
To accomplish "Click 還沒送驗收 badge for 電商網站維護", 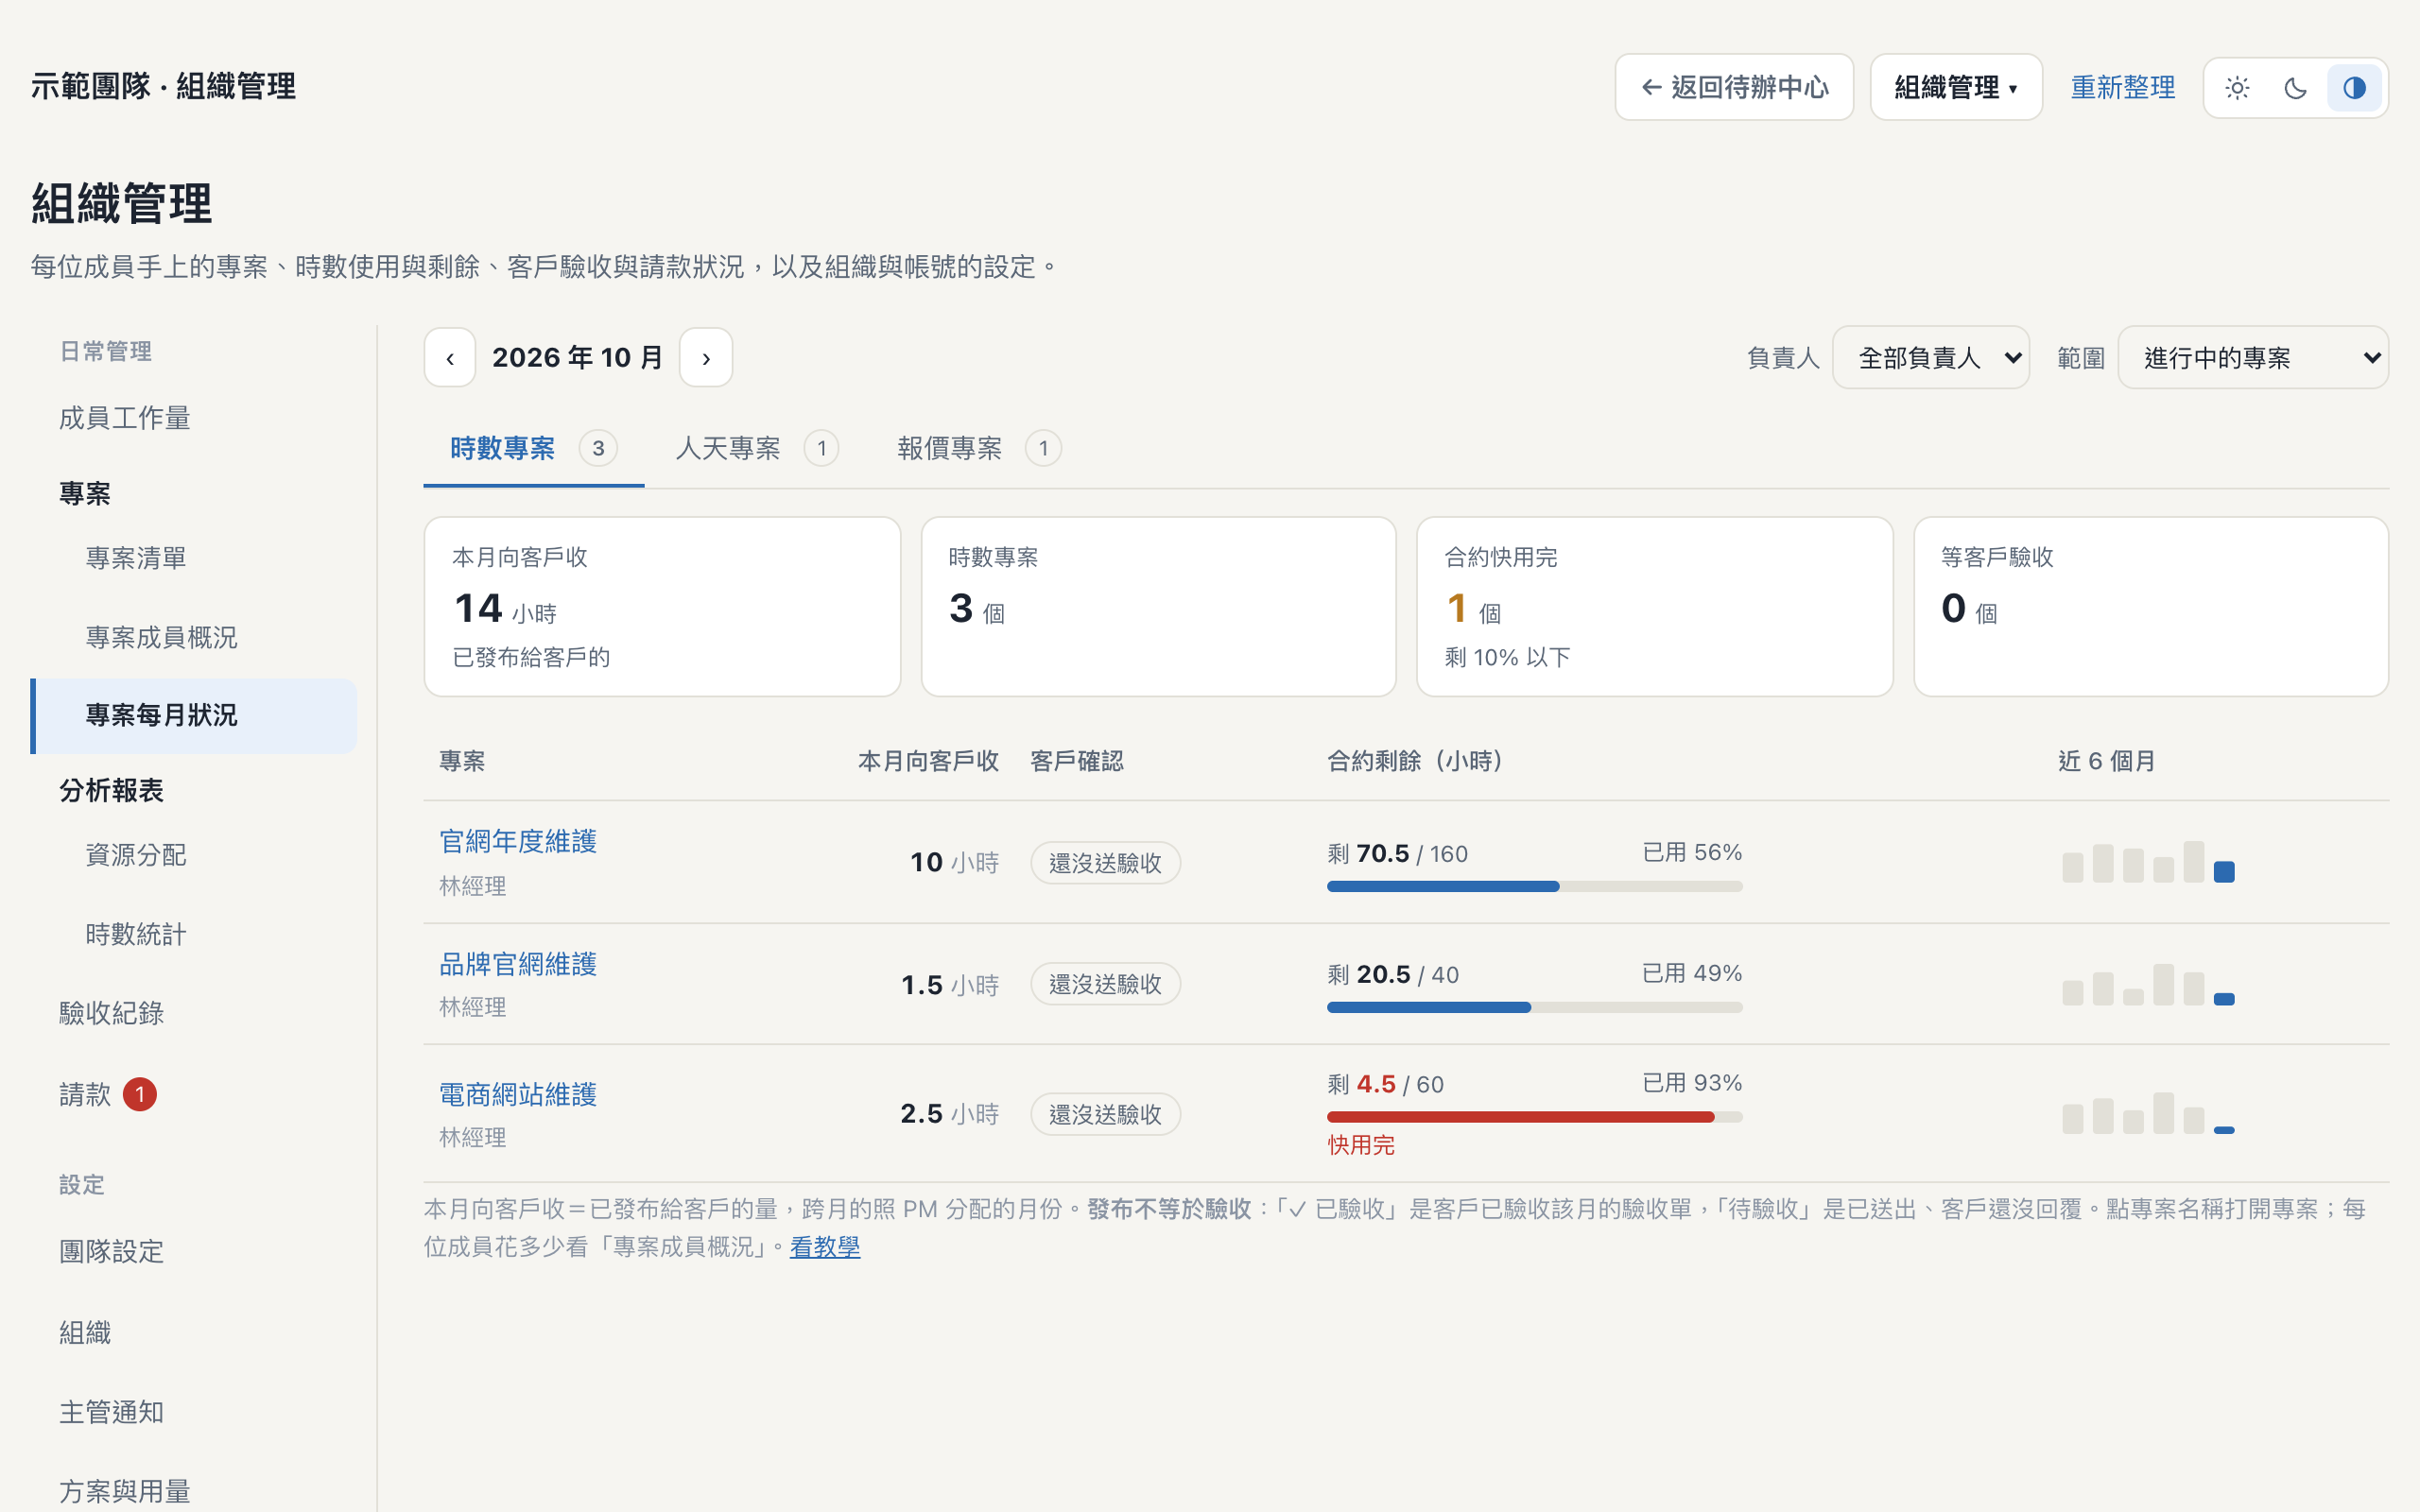I will (x=1105, y=1114).
